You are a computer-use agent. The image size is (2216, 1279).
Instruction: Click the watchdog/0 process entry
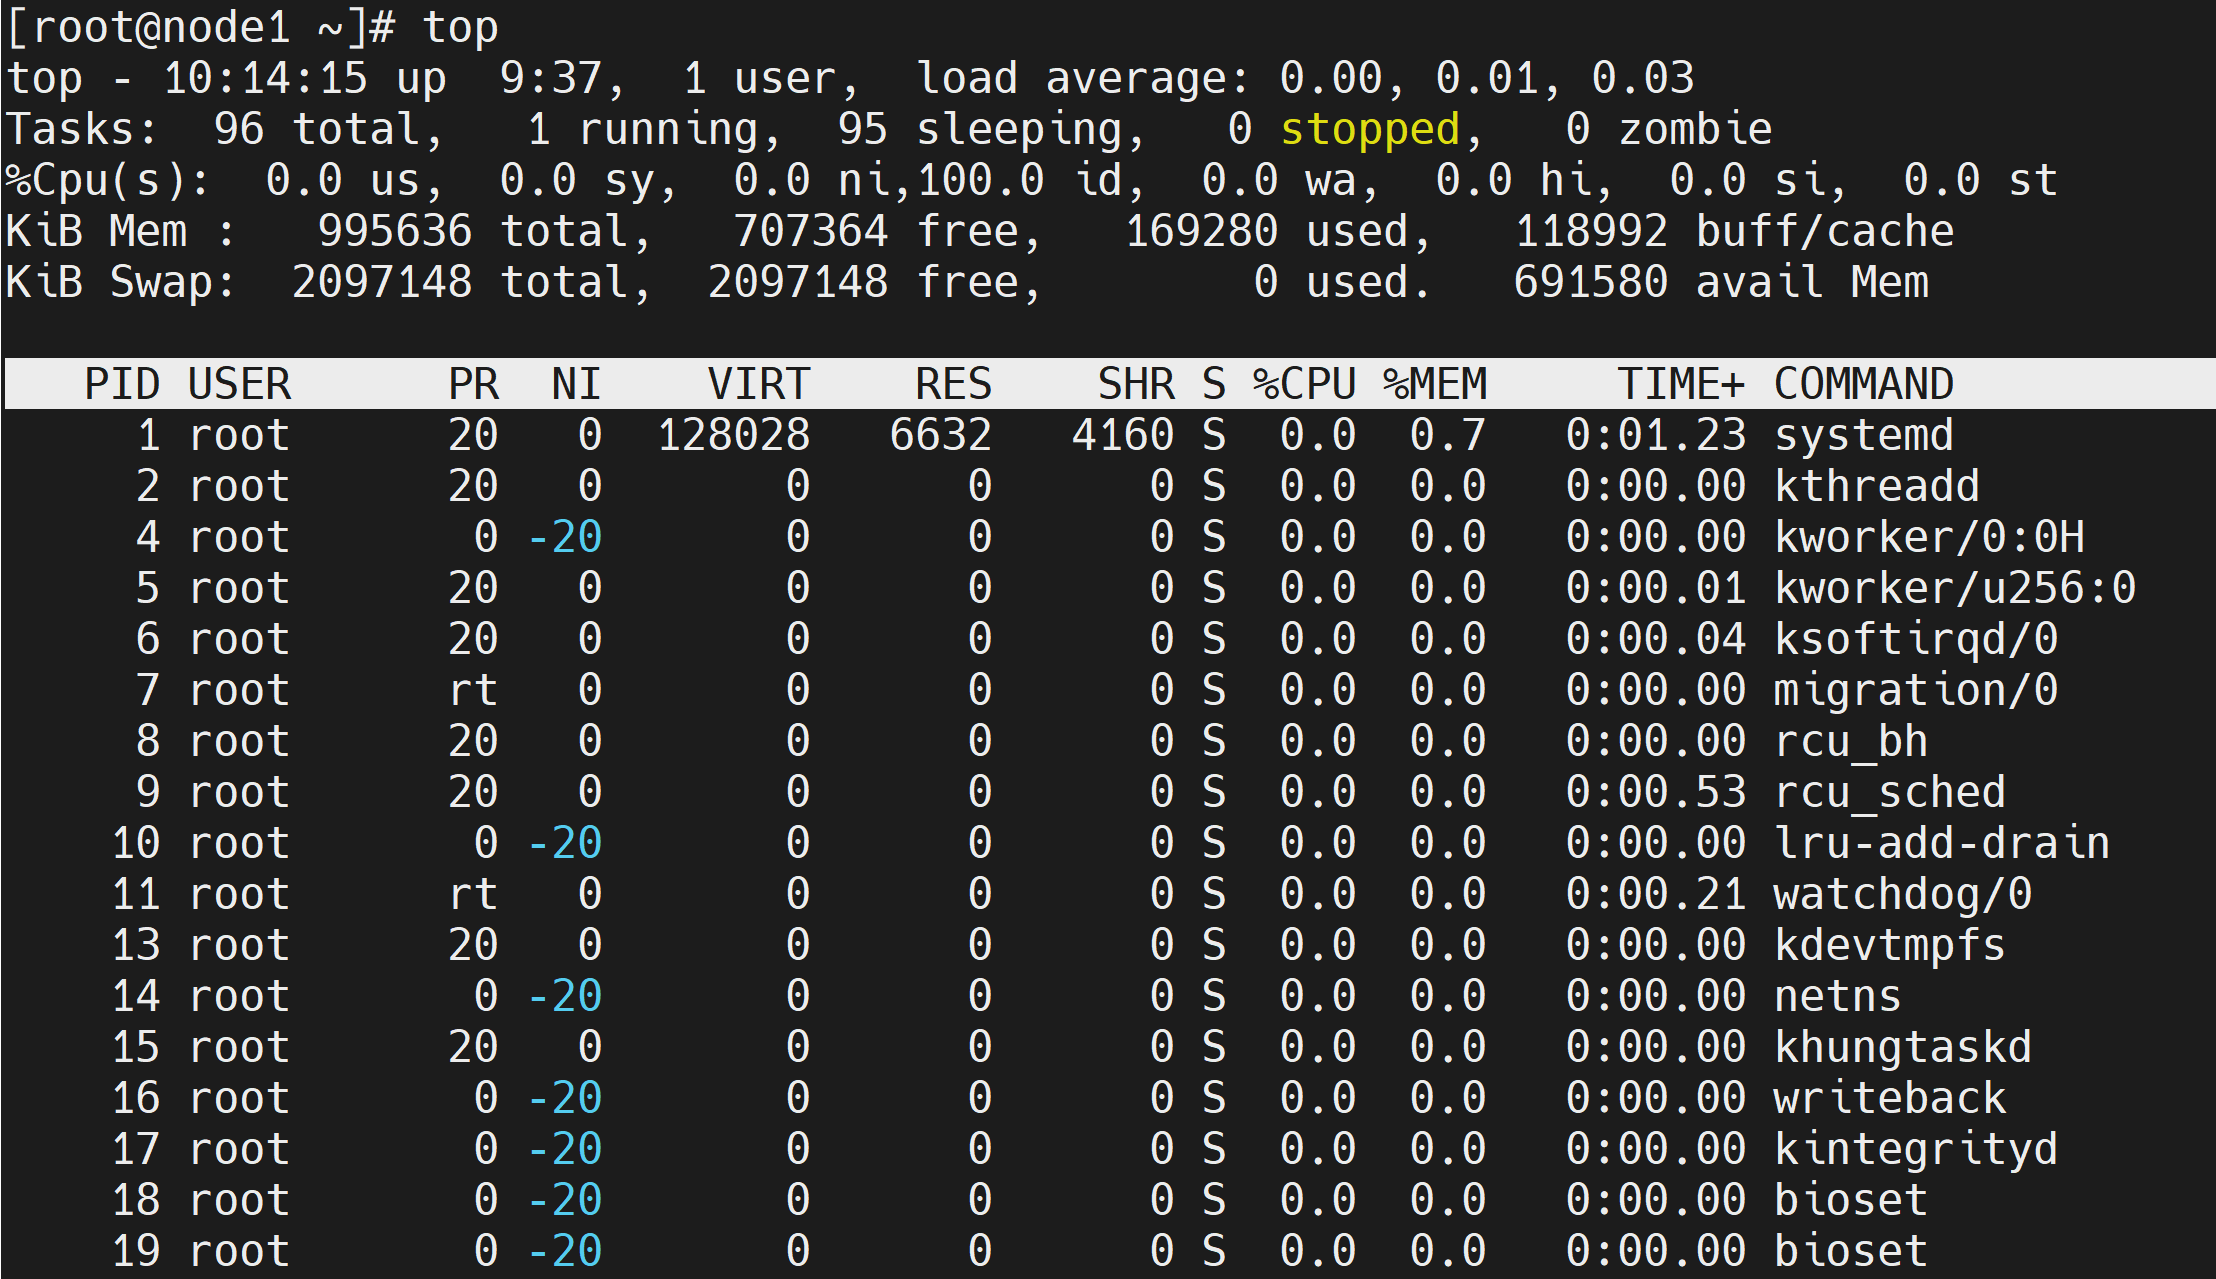(x=1902, y=894)
